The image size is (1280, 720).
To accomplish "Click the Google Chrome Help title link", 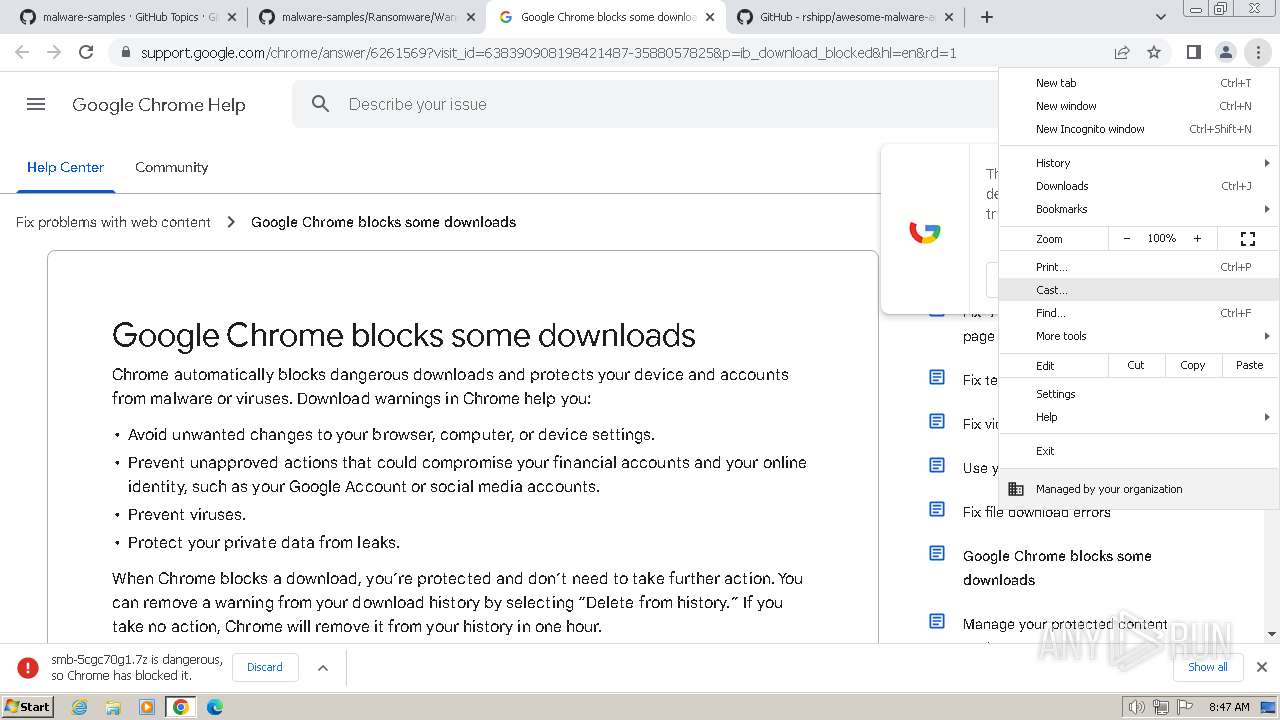I will click(x=158, y=105).
